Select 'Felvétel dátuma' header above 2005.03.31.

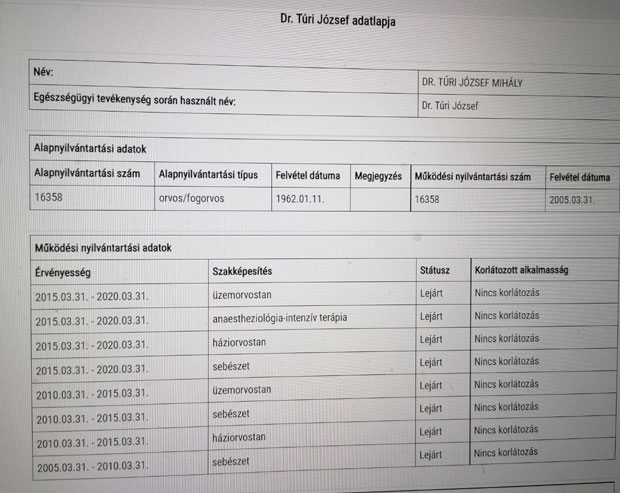580,177
